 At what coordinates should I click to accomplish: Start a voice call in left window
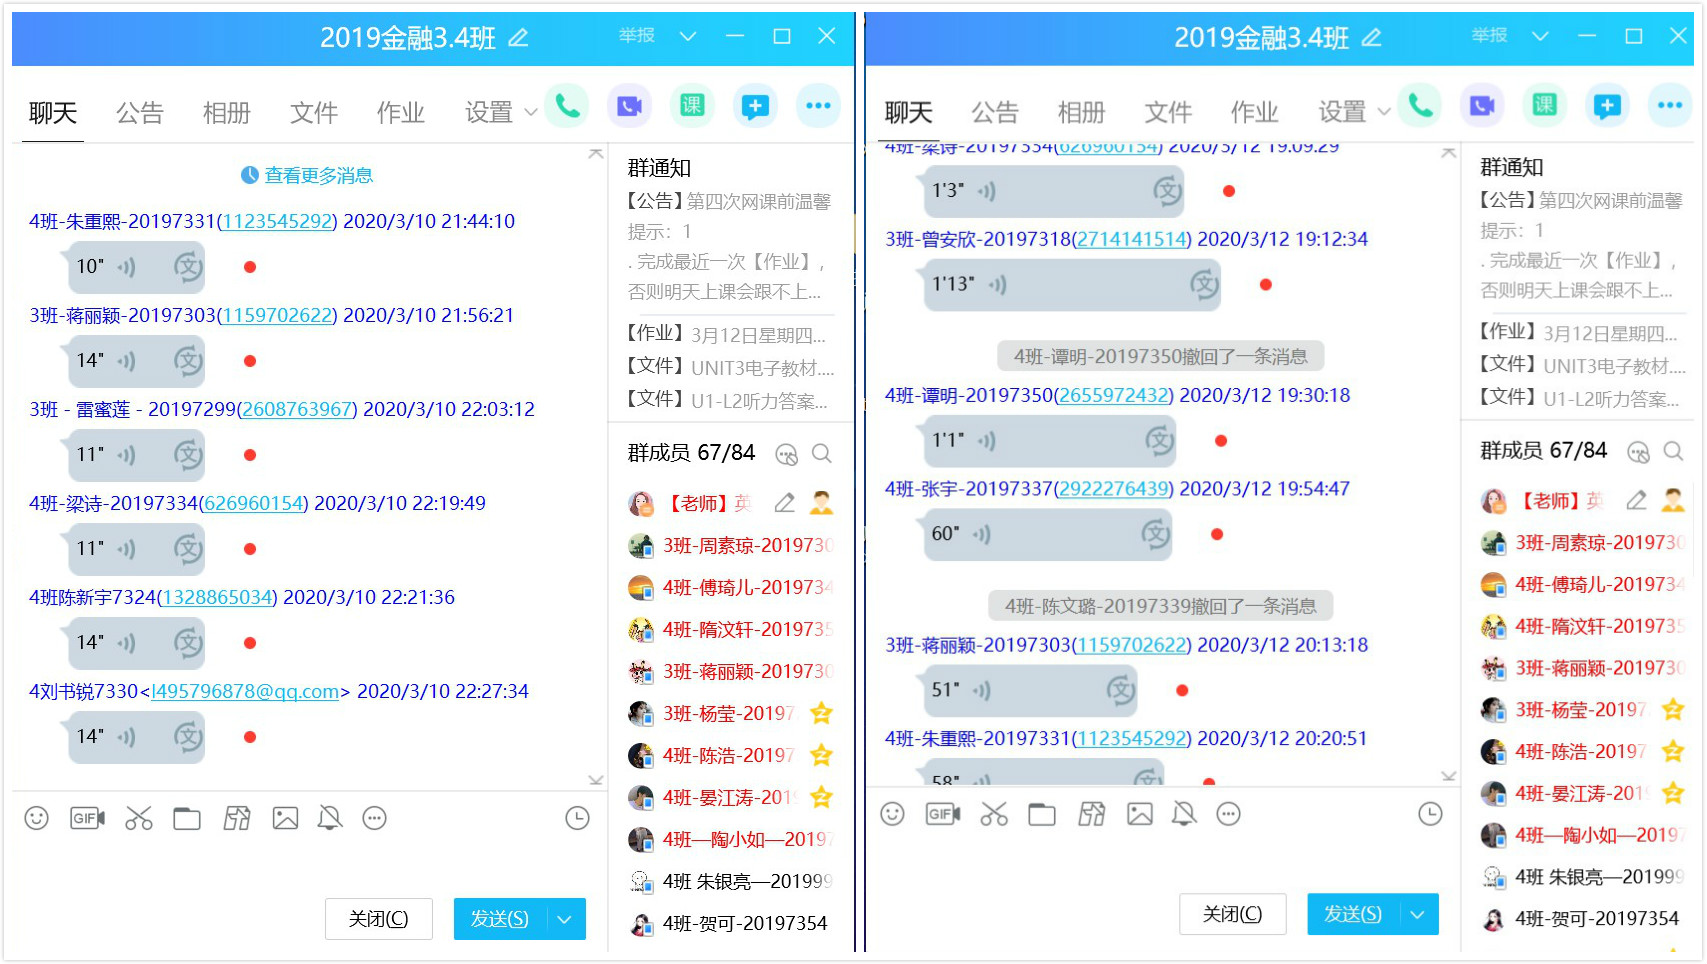567,106
